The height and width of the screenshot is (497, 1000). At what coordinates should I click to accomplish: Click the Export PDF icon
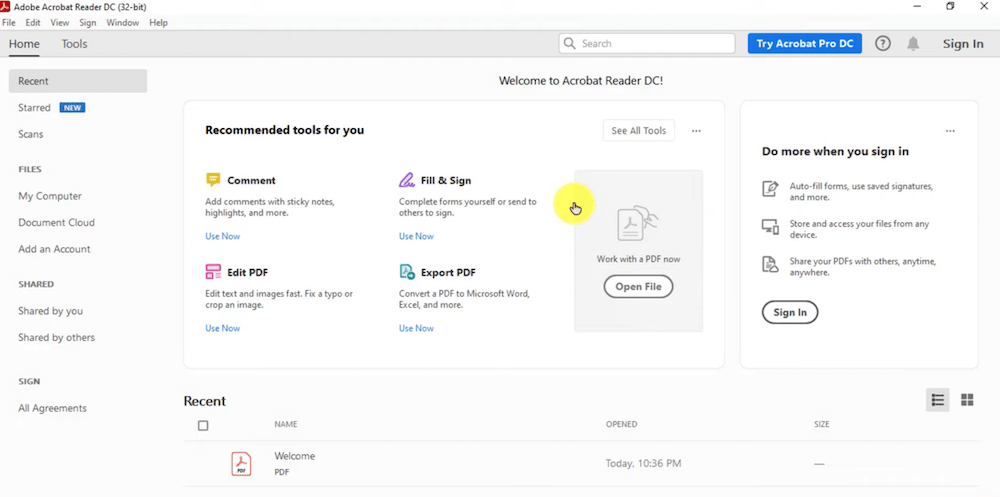[x=407, y=272]
